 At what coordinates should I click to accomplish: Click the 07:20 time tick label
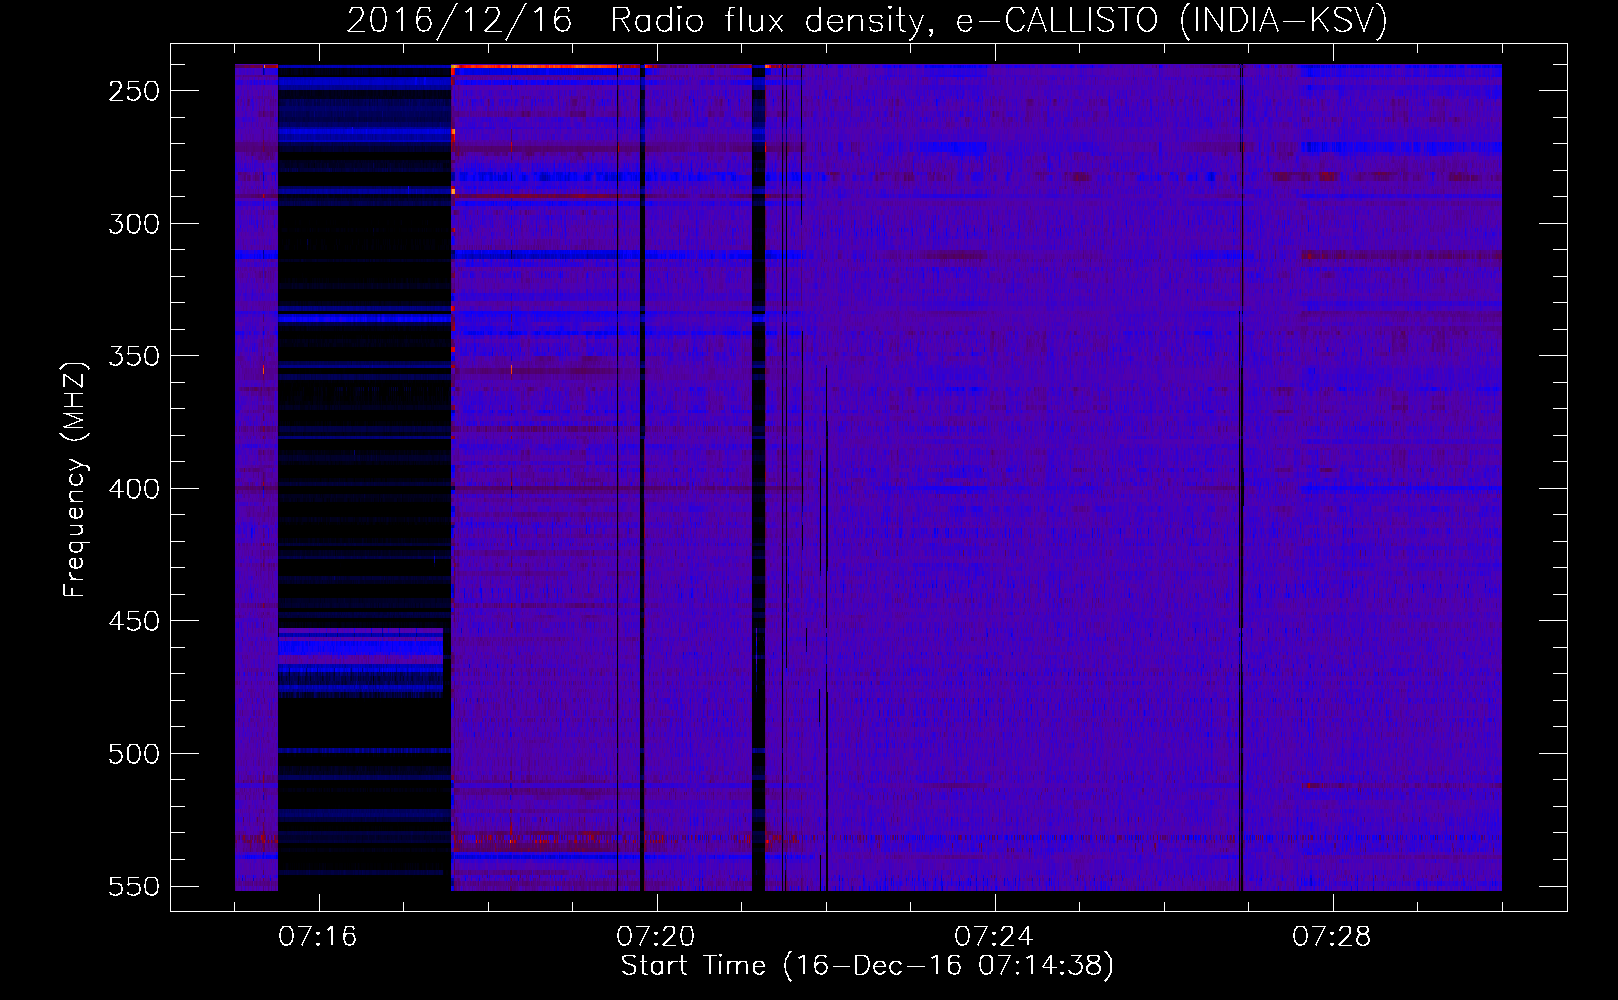pos(656,936)
